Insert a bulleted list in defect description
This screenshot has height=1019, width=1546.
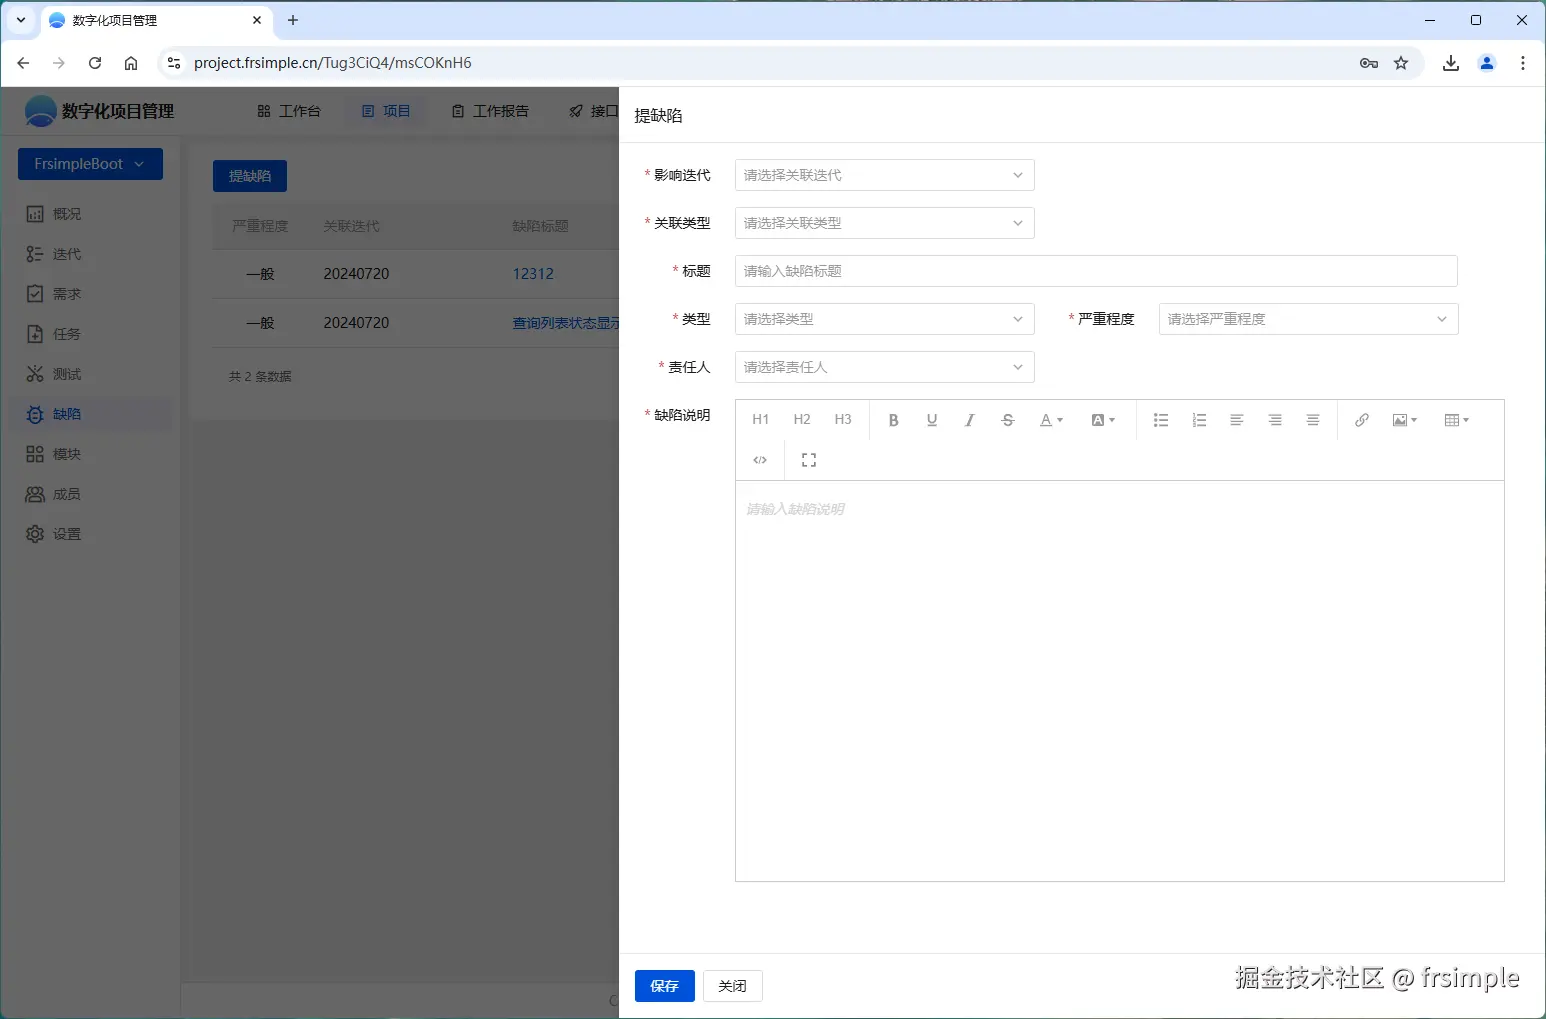pos(1159,419)
